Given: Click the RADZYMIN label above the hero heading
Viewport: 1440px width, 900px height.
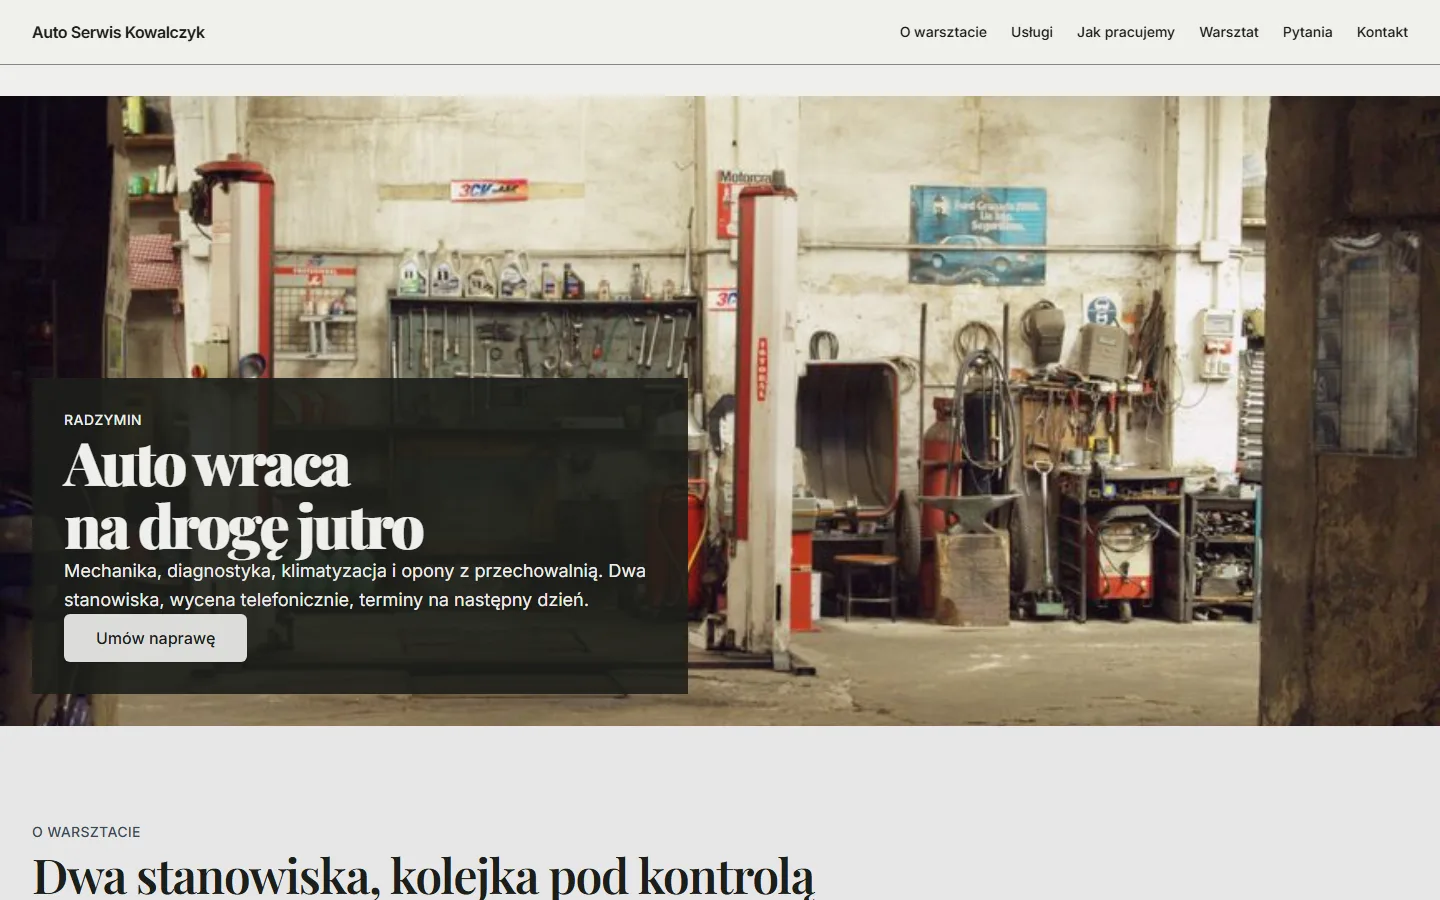Looking at the screenshot, I should tap(103, 420).
